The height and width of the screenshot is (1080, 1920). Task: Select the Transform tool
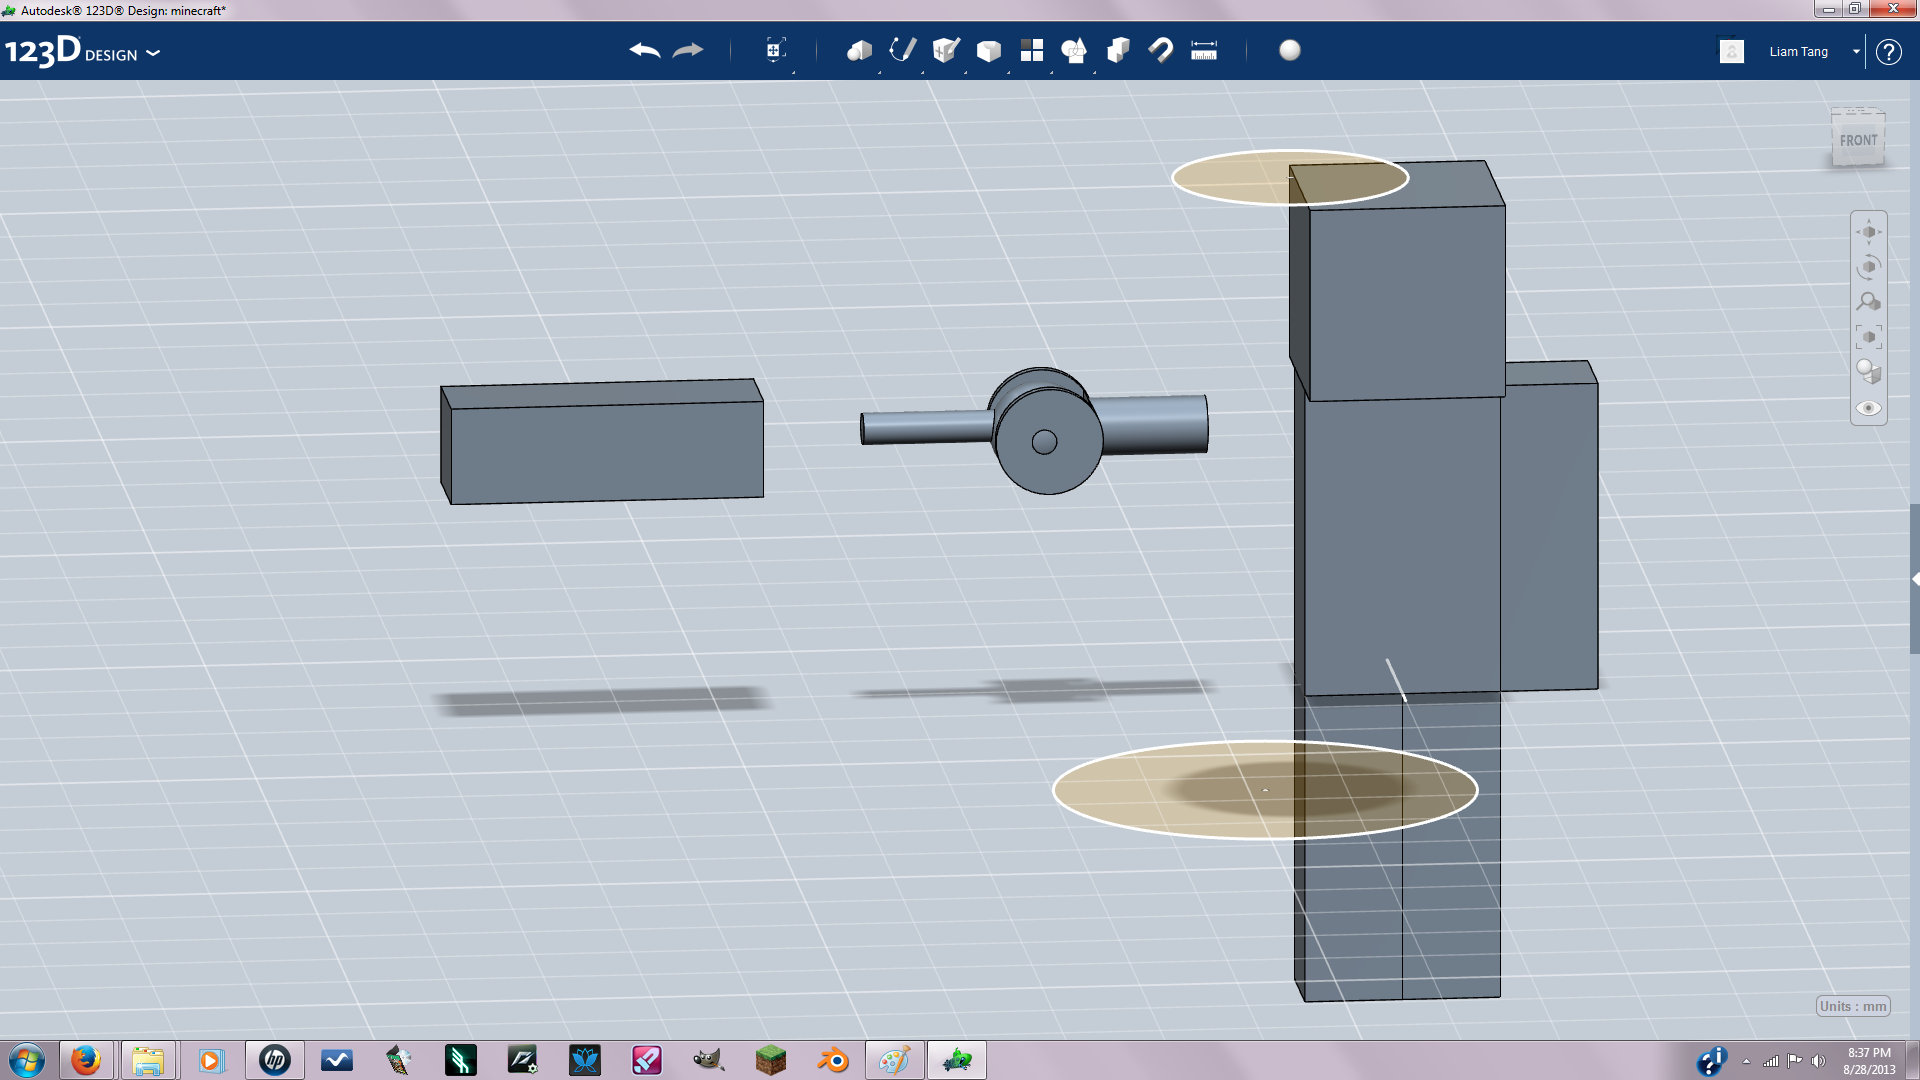(x=775, y=50)
